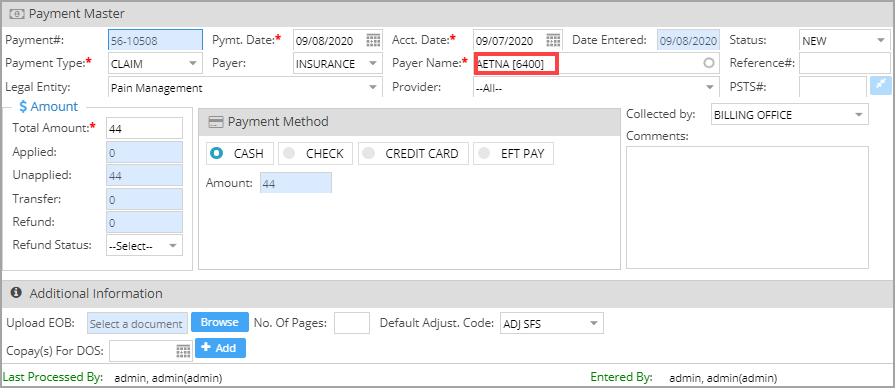Open the Payment Type dropdown showing CLAIM
Viewport: 895px width, 388px height.
pyautogui.click(x=154, y=63)
